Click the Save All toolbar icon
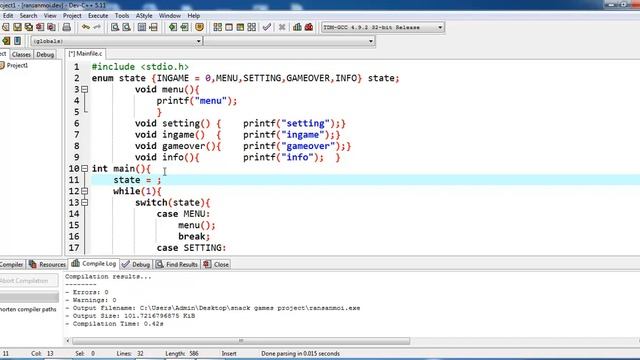This screenshot has height=360, width=640. (x=29, y=27)
